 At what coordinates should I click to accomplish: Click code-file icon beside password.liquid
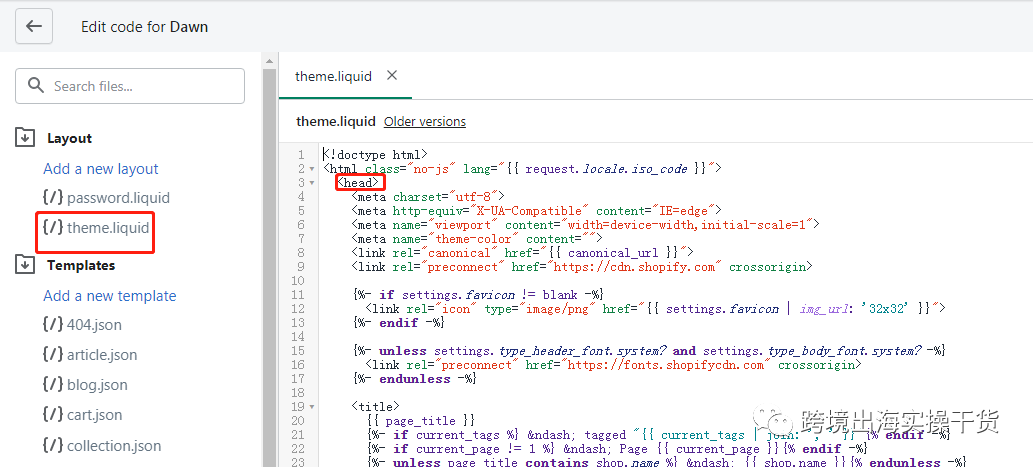53,197
